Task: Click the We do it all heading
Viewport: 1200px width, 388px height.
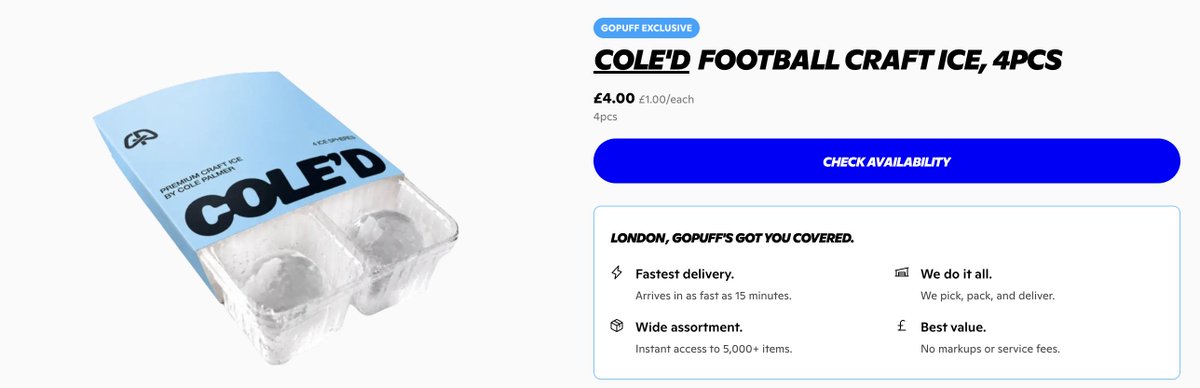Action: (x=956, y=273)
